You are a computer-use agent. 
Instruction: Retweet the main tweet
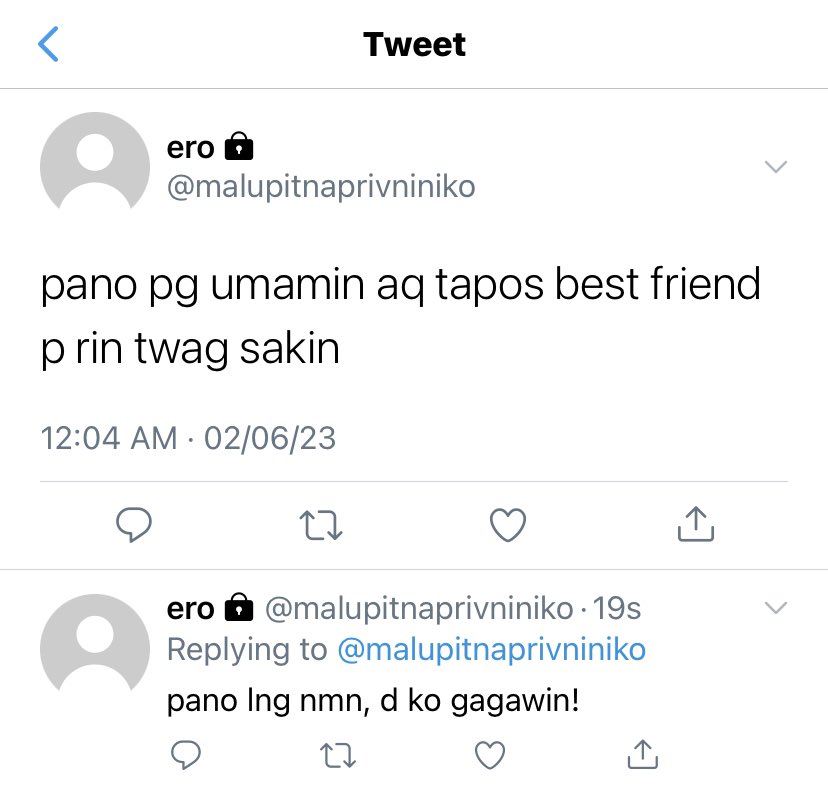321,525
